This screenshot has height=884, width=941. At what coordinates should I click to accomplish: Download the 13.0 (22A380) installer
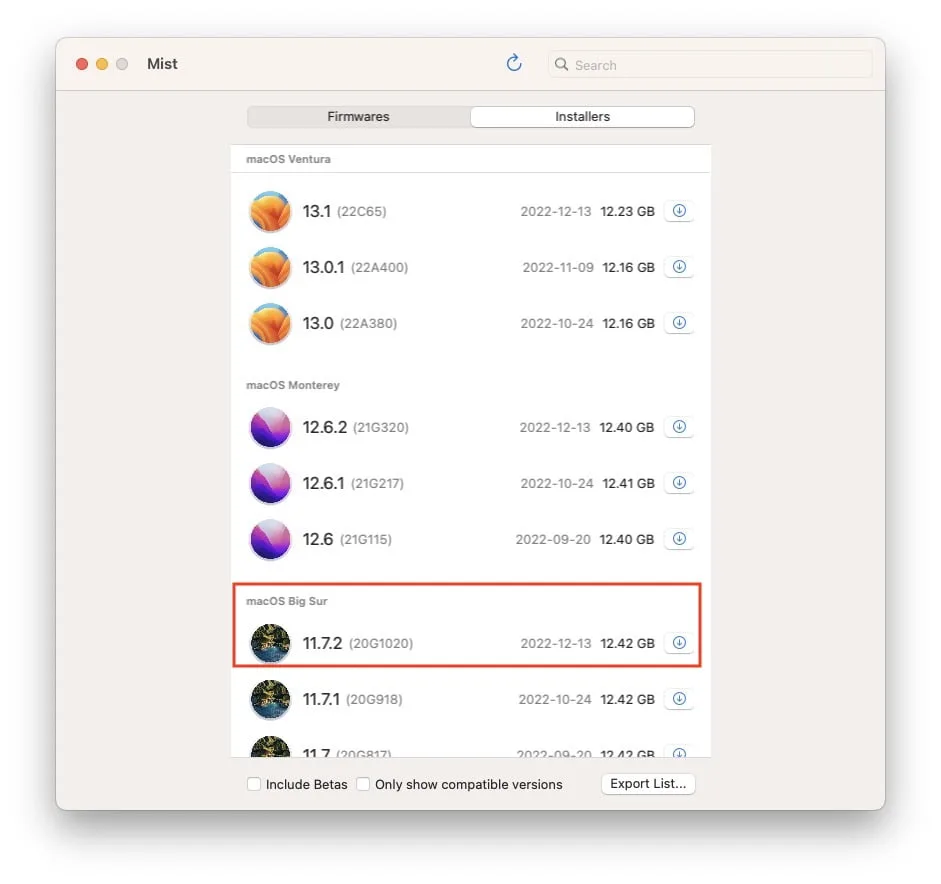679,323
